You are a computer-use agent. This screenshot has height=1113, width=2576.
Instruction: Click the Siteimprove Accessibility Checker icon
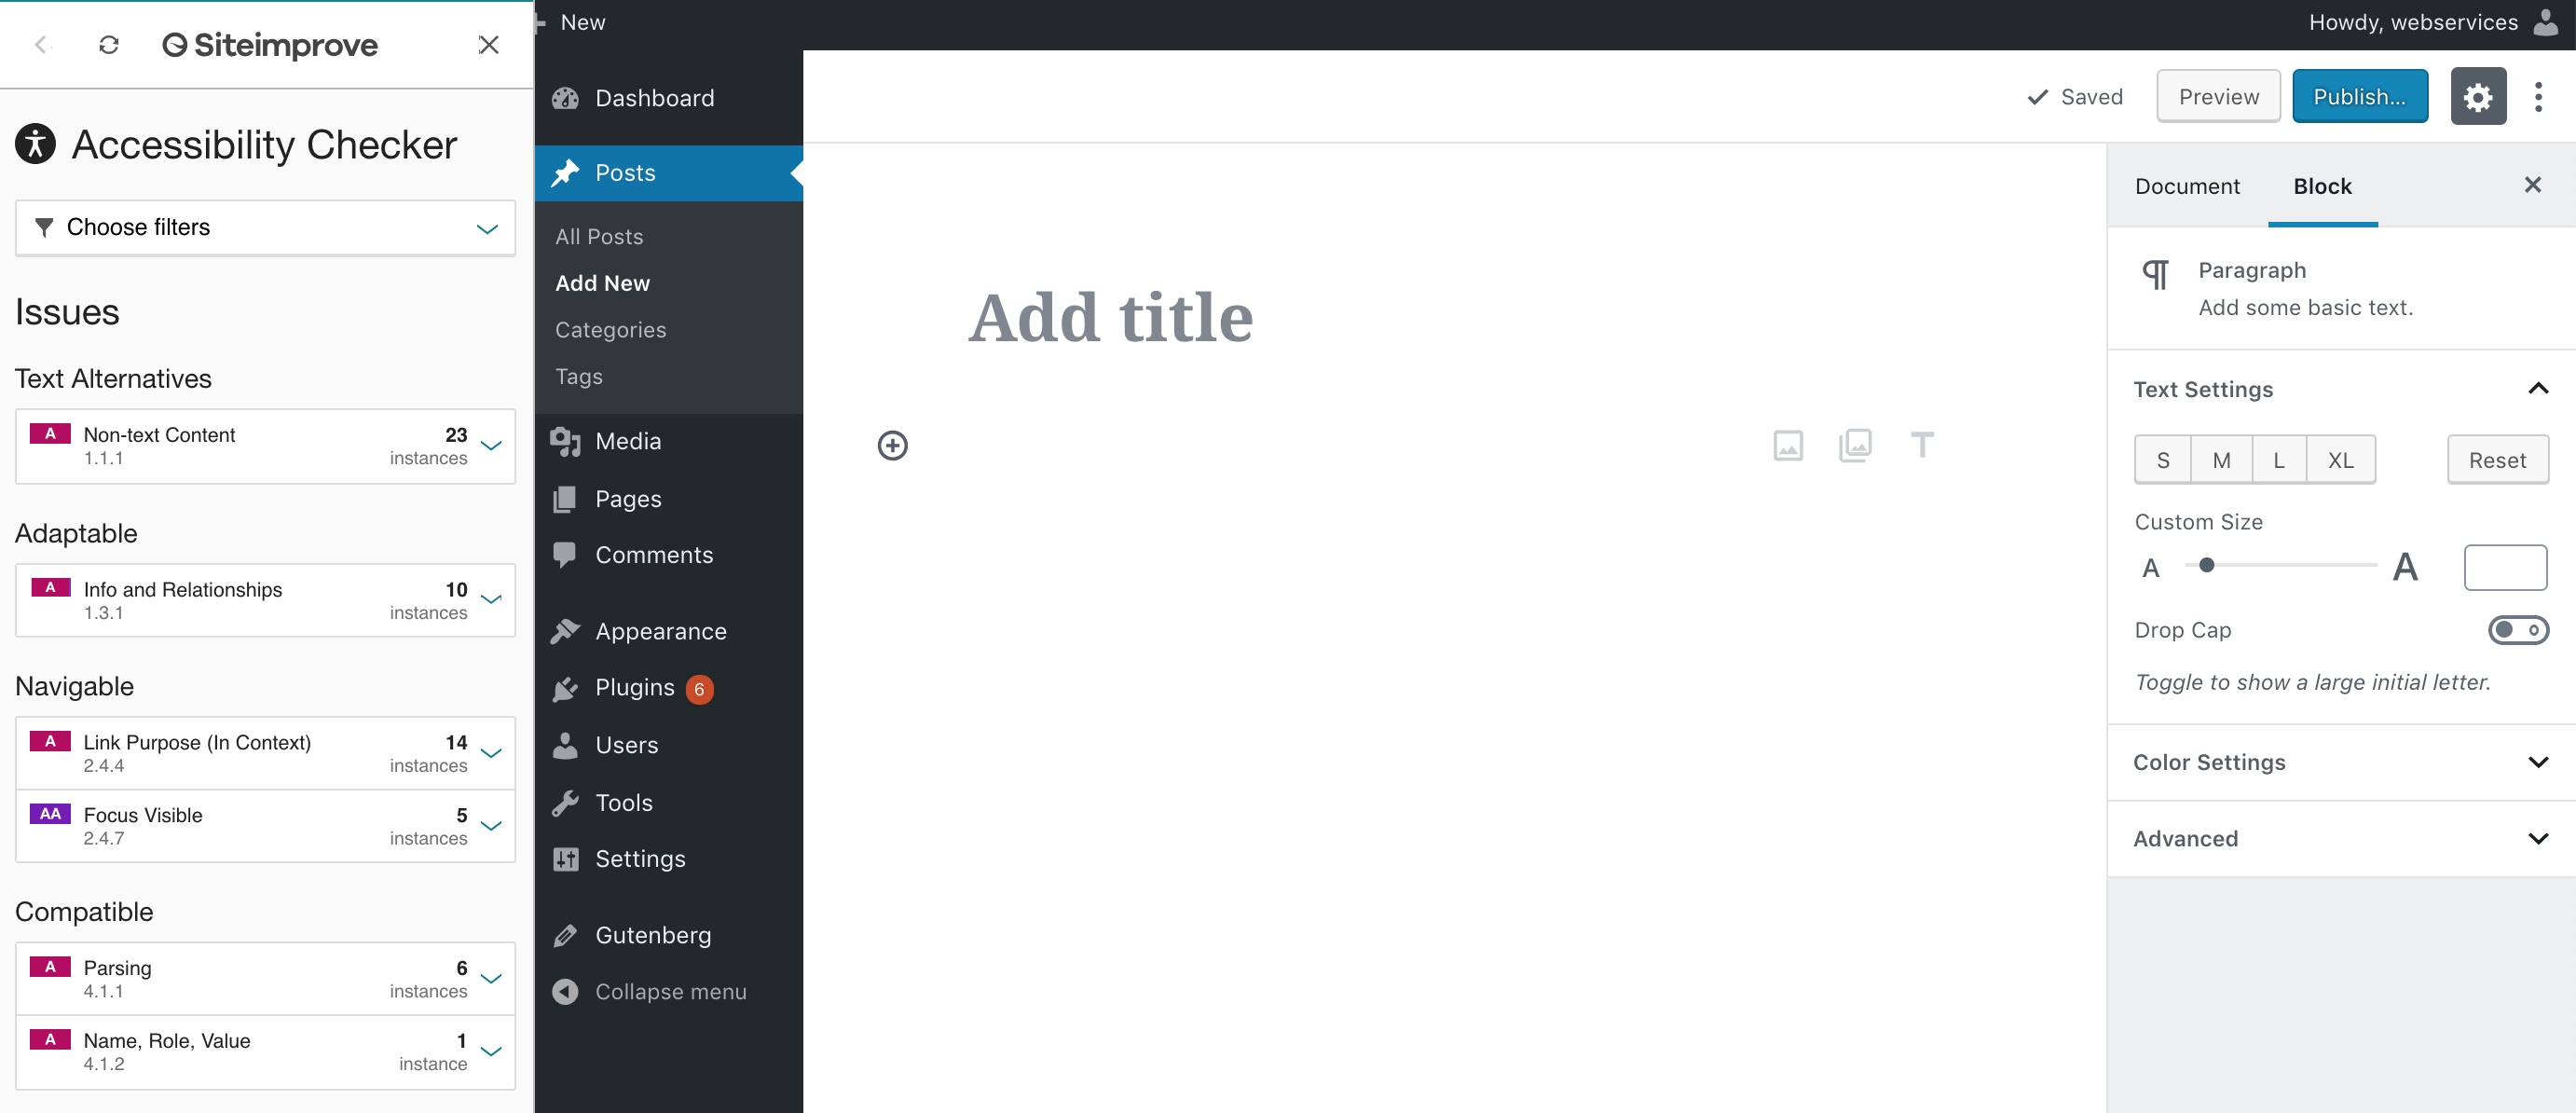click(33, 146)
